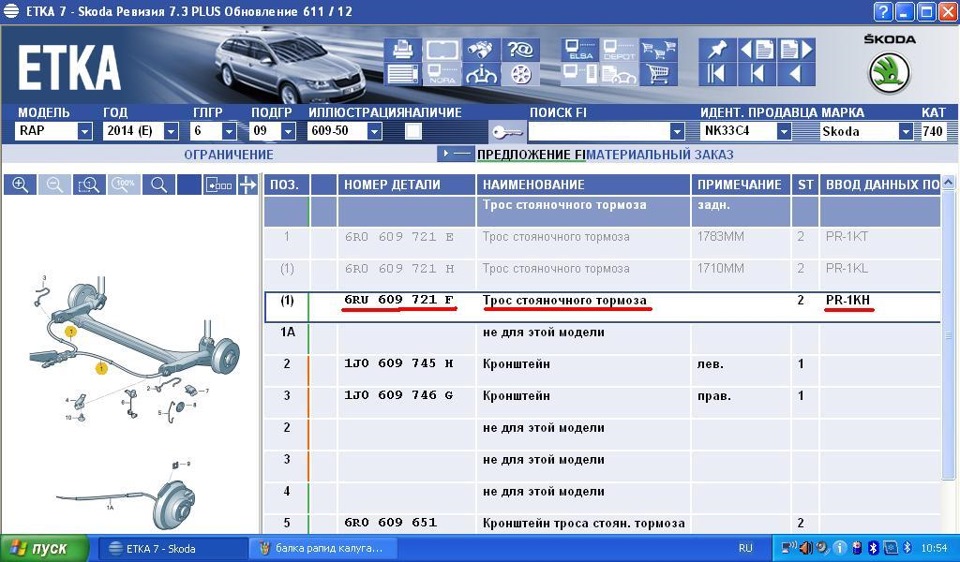Open the NORA icon
The image size is (960, 562).
click(x=441, y=74)
